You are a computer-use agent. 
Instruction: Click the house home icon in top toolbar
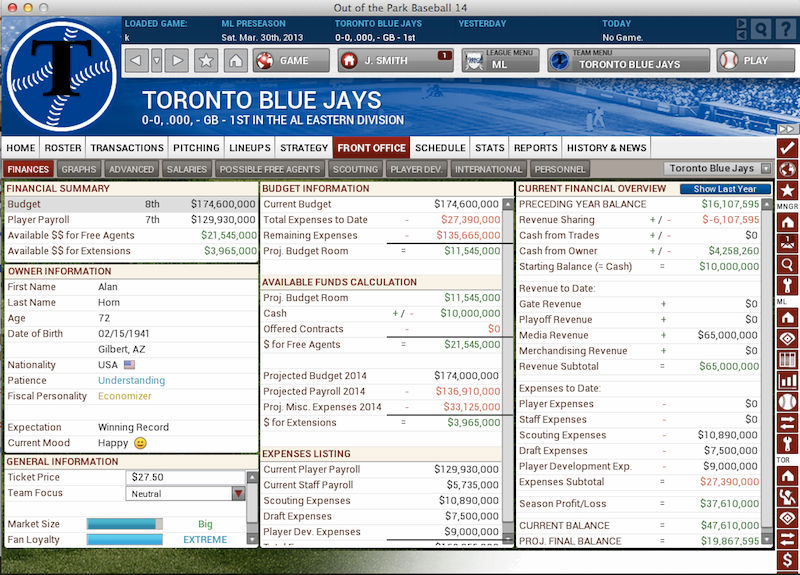[x=235, y=61]
